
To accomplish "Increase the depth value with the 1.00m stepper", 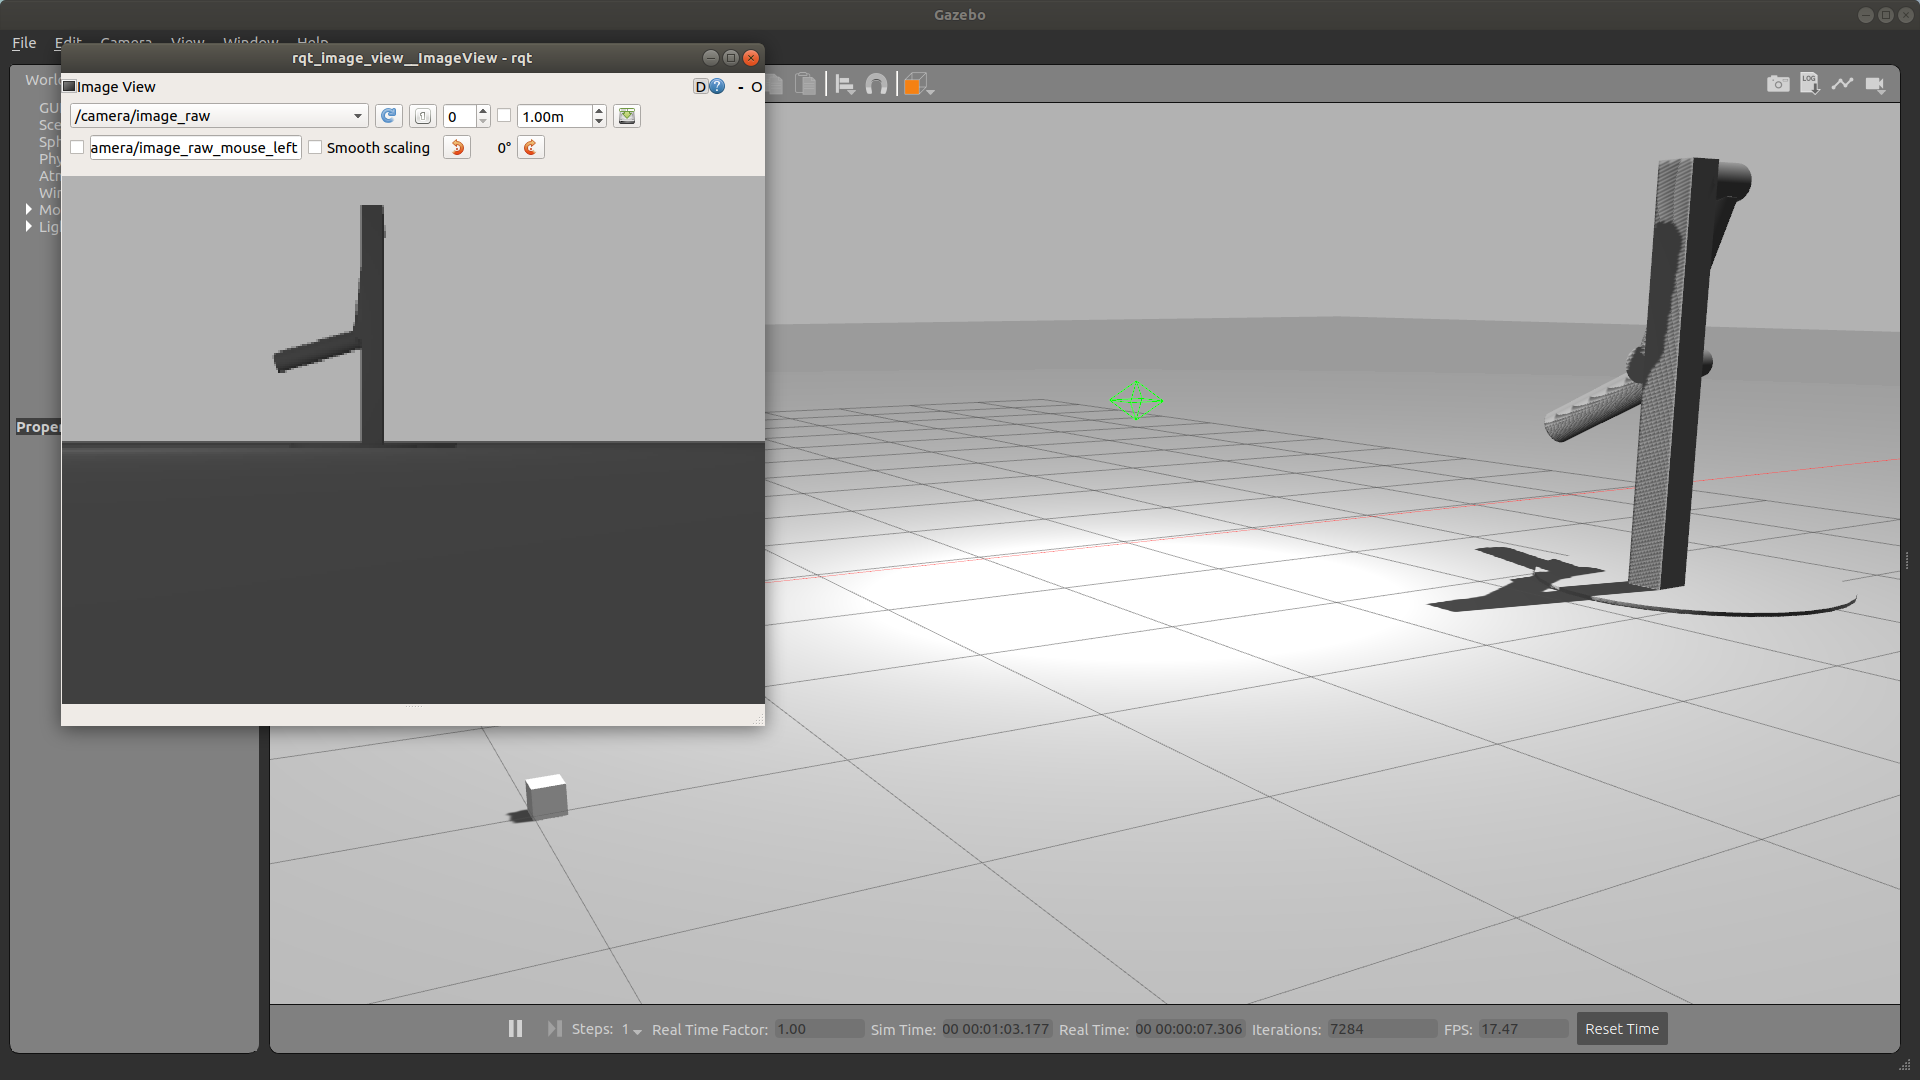I will 598,111.
